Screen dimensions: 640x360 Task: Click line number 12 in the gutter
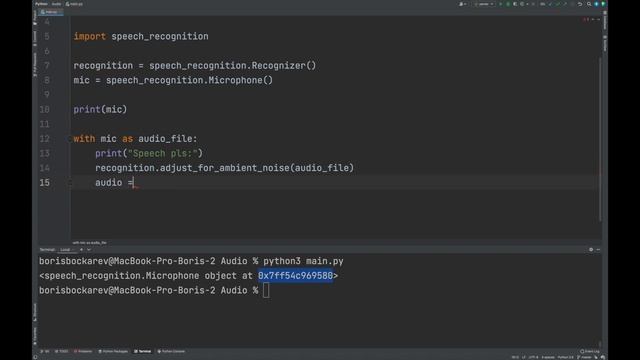(45, 139)
